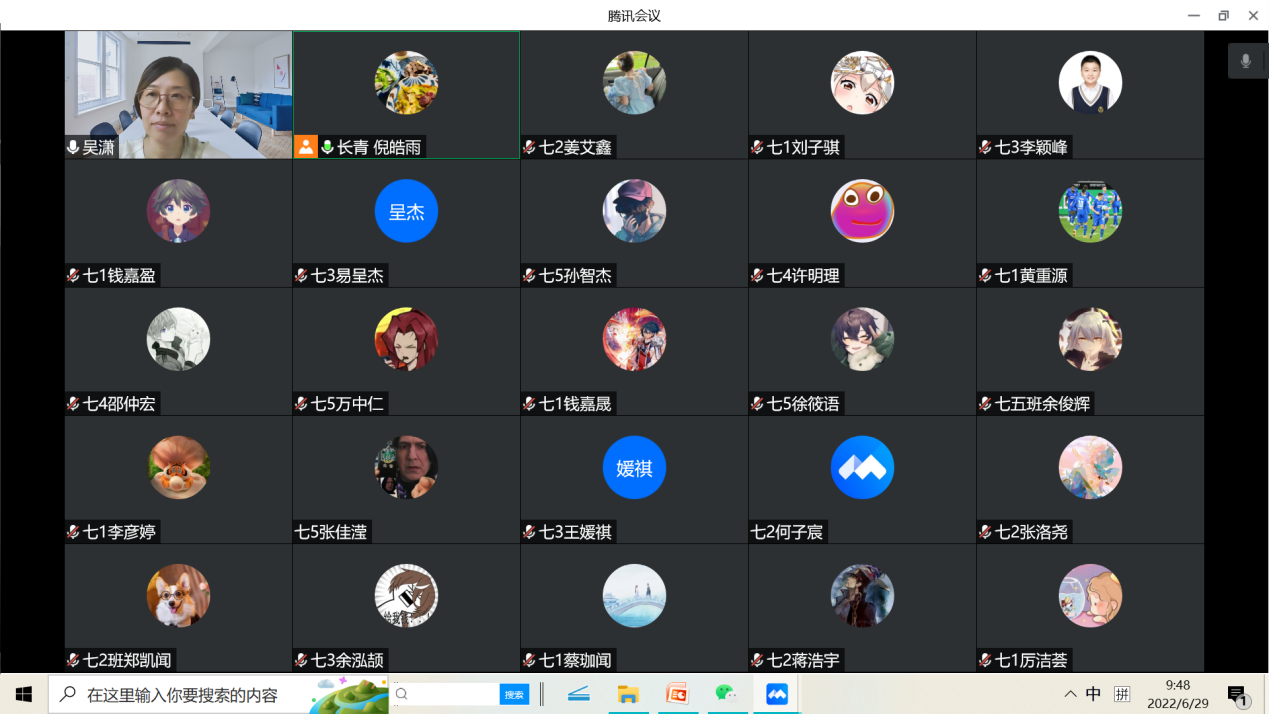Click the food photo avatar of 长青 倪皓雨

406,83
